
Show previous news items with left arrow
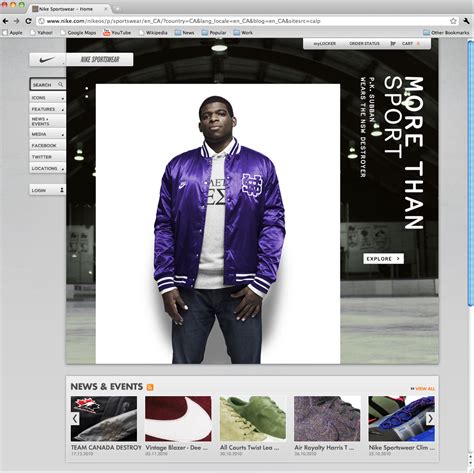point(75,418)
